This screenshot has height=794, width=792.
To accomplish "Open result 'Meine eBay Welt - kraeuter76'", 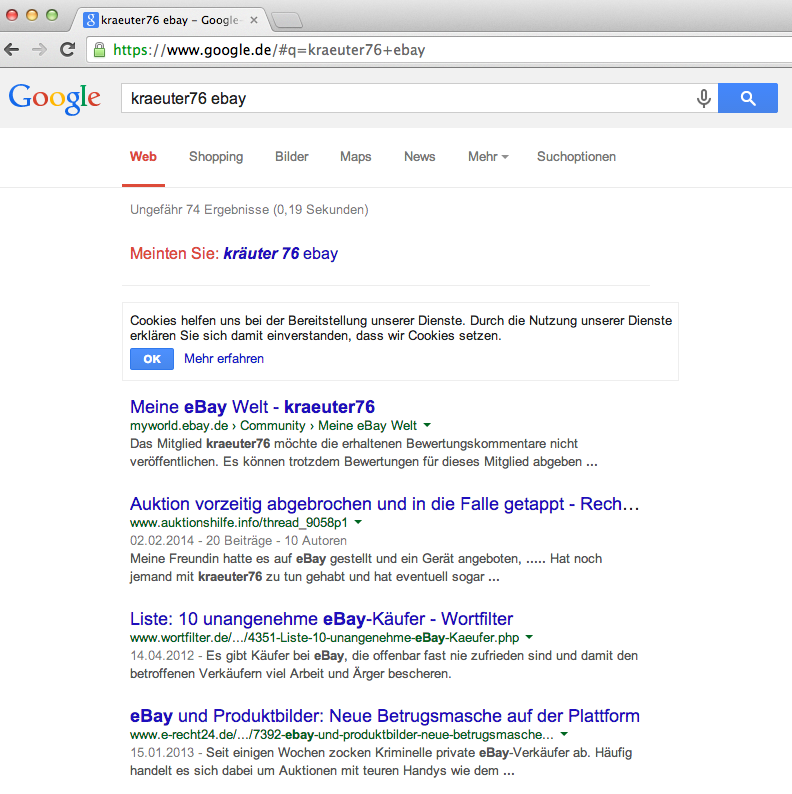I will click(252, 407).
